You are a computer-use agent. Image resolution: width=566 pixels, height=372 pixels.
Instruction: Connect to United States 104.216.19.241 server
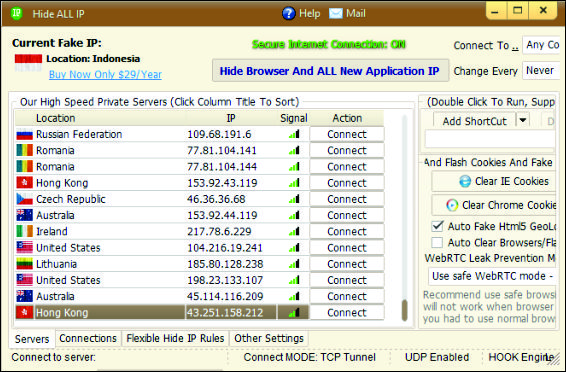point(347,248)
